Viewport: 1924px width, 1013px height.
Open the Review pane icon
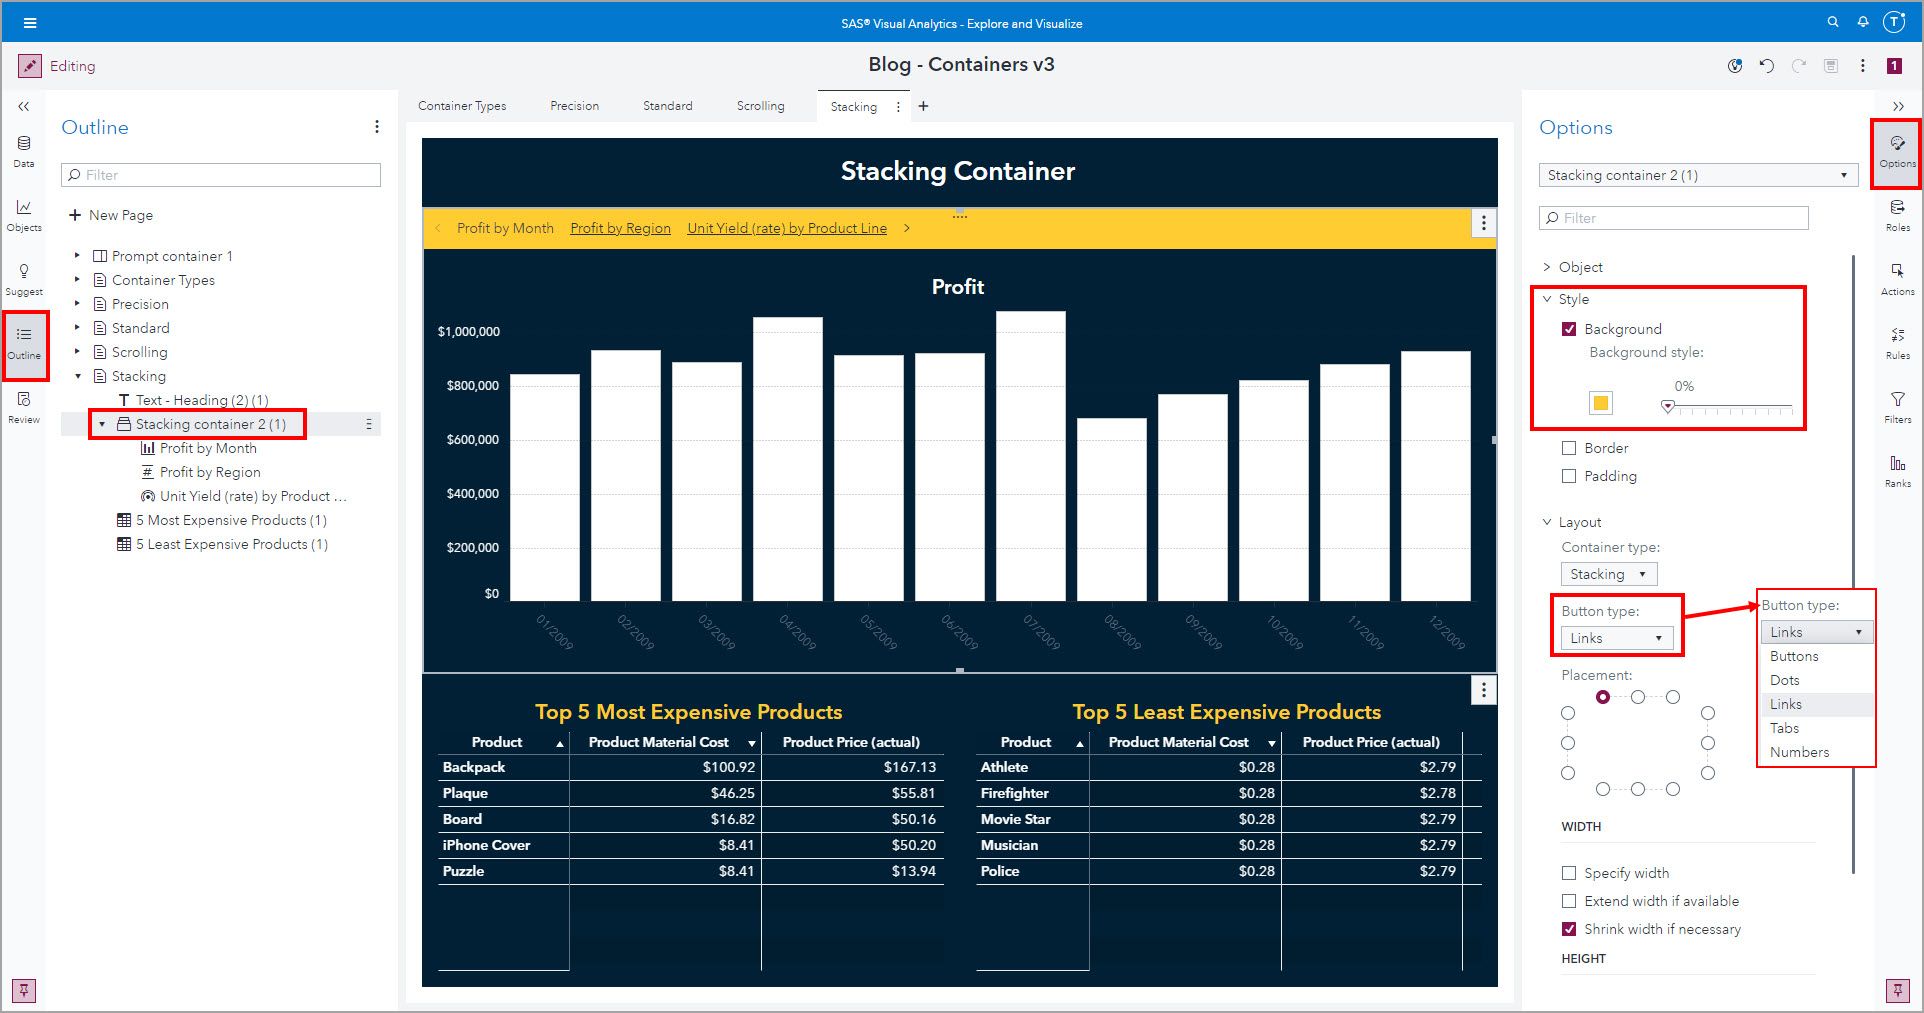coord(24,405)
